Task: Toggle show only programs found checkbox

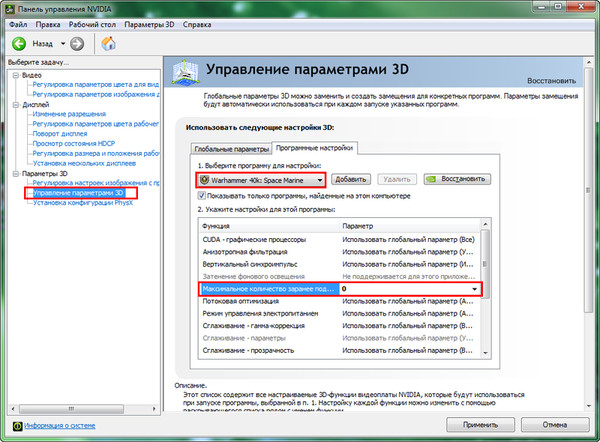Action: 201,196
